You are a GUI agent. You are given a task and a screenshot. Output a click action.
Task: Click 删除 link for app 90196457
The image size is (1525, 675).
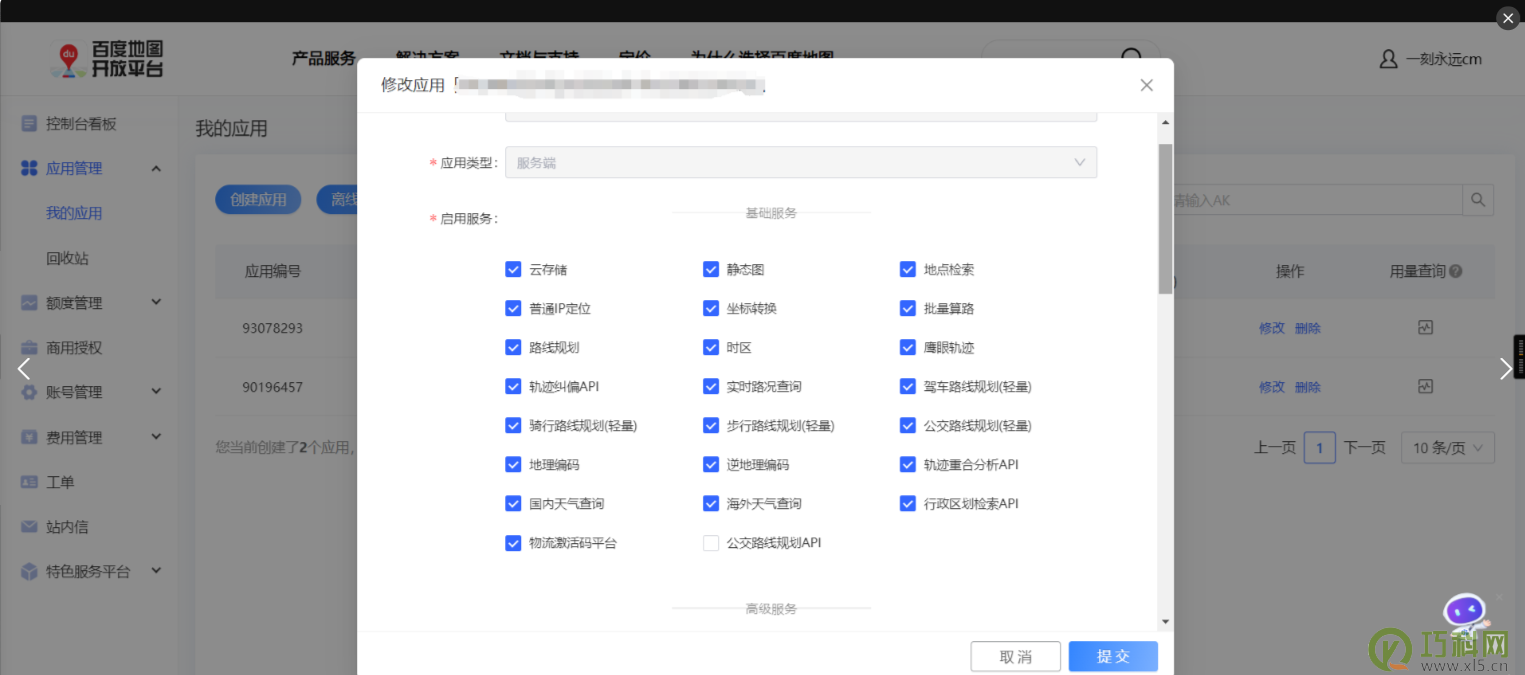(x=1308, y=387)
